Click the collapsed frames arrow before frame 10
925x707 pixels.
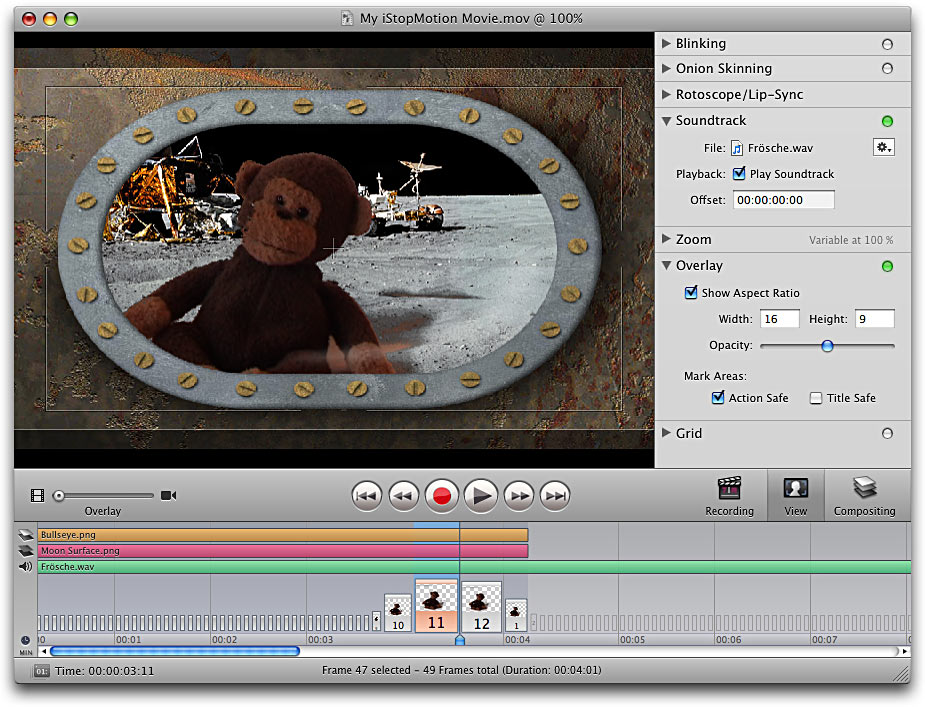377,621
